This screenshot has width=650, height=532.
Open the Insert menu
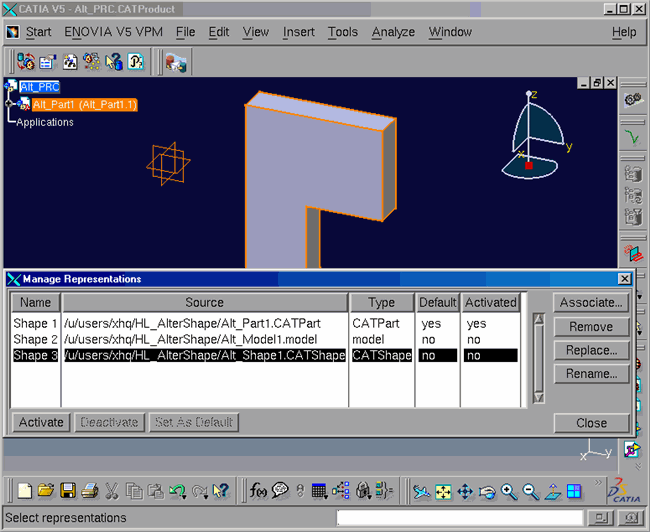(298, 32)
